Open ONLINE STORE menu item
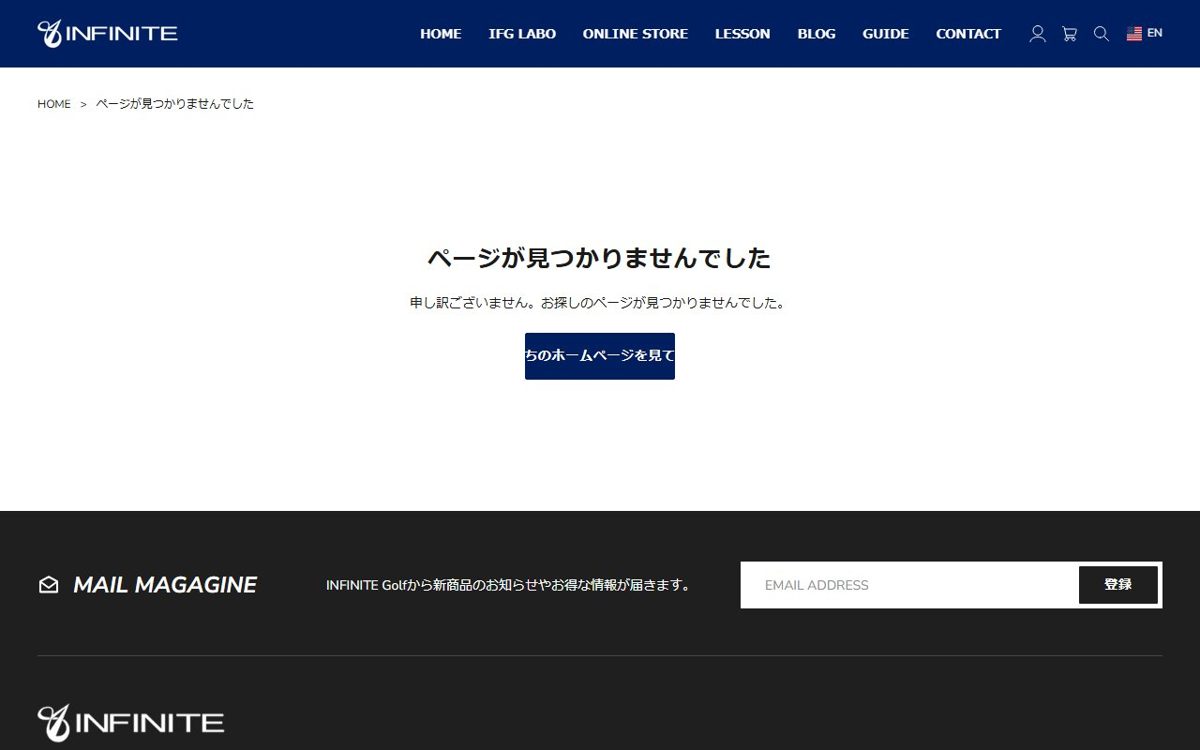The width and height of the screenshot is (1200, 750). 635,34
